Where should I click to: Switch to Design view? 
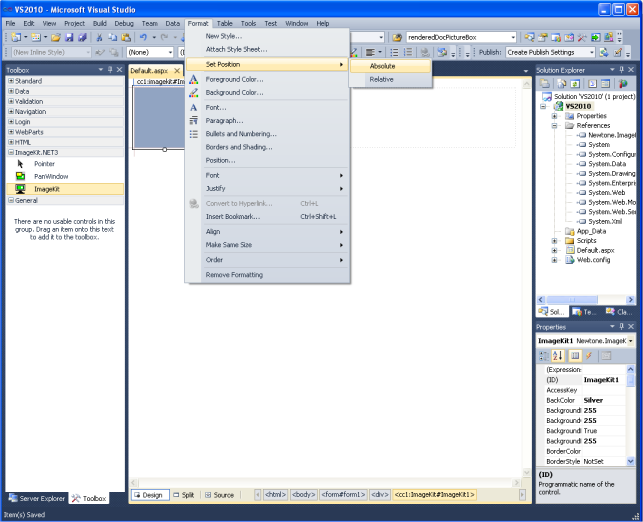click(x=150, y=495)
